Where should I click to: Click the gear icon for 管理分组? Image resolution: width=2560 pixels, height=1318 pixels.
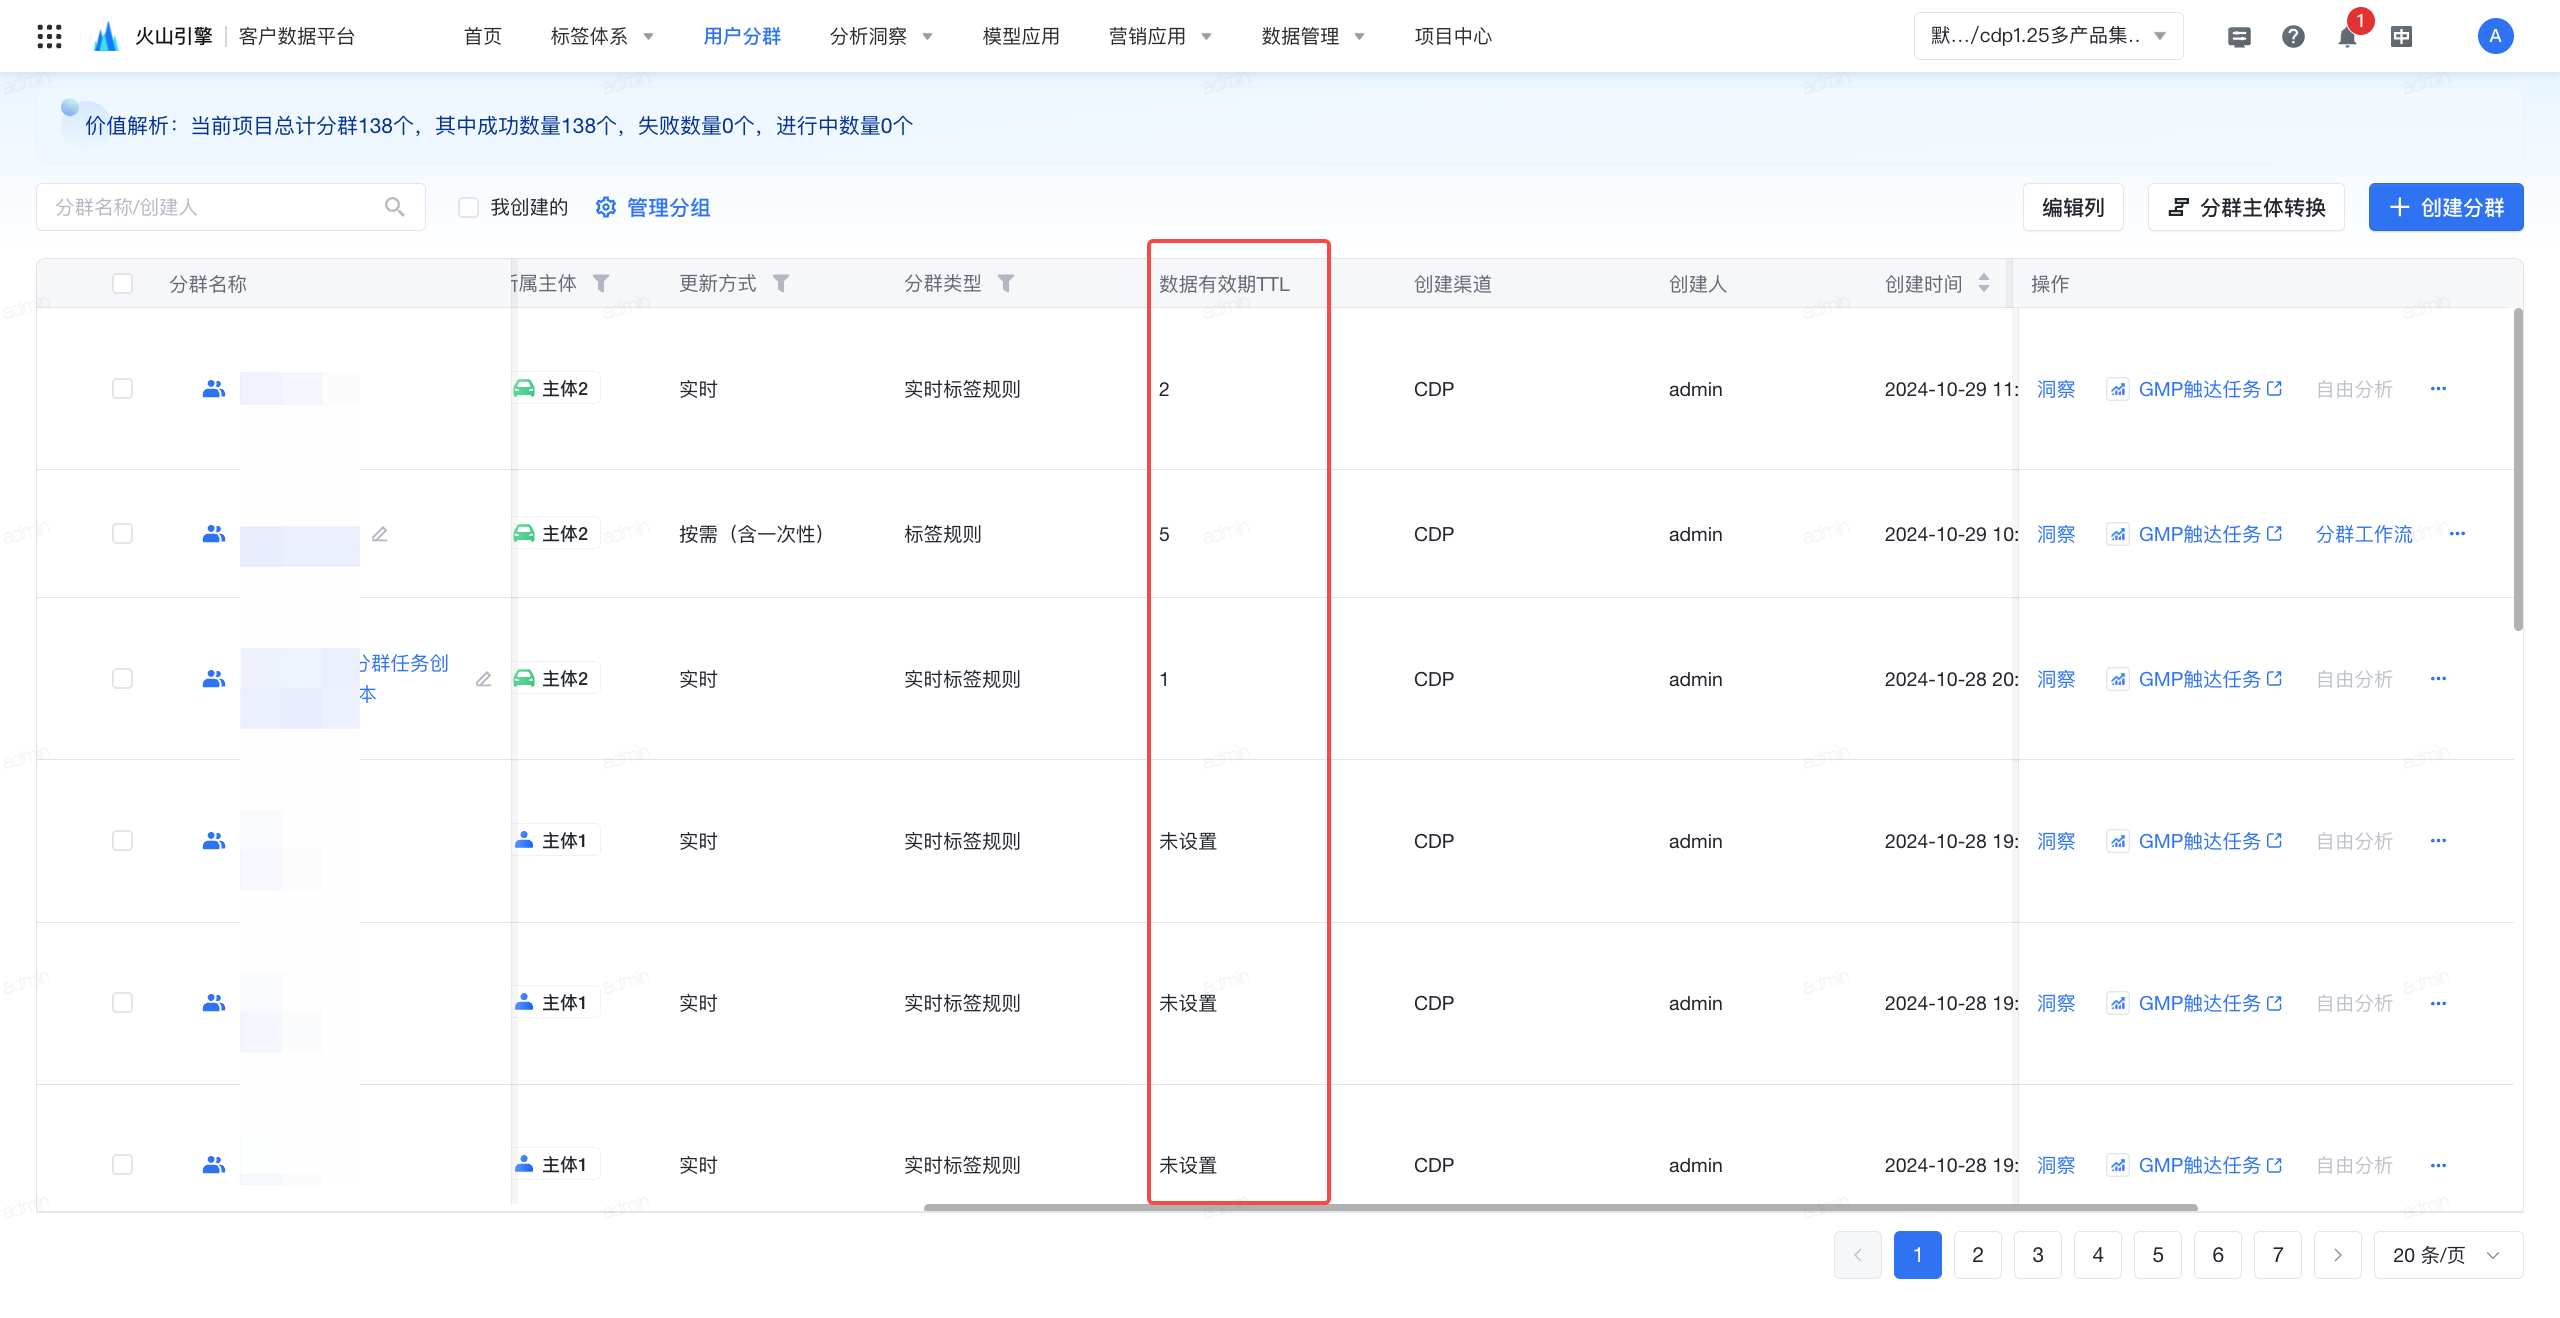[606, 207]
